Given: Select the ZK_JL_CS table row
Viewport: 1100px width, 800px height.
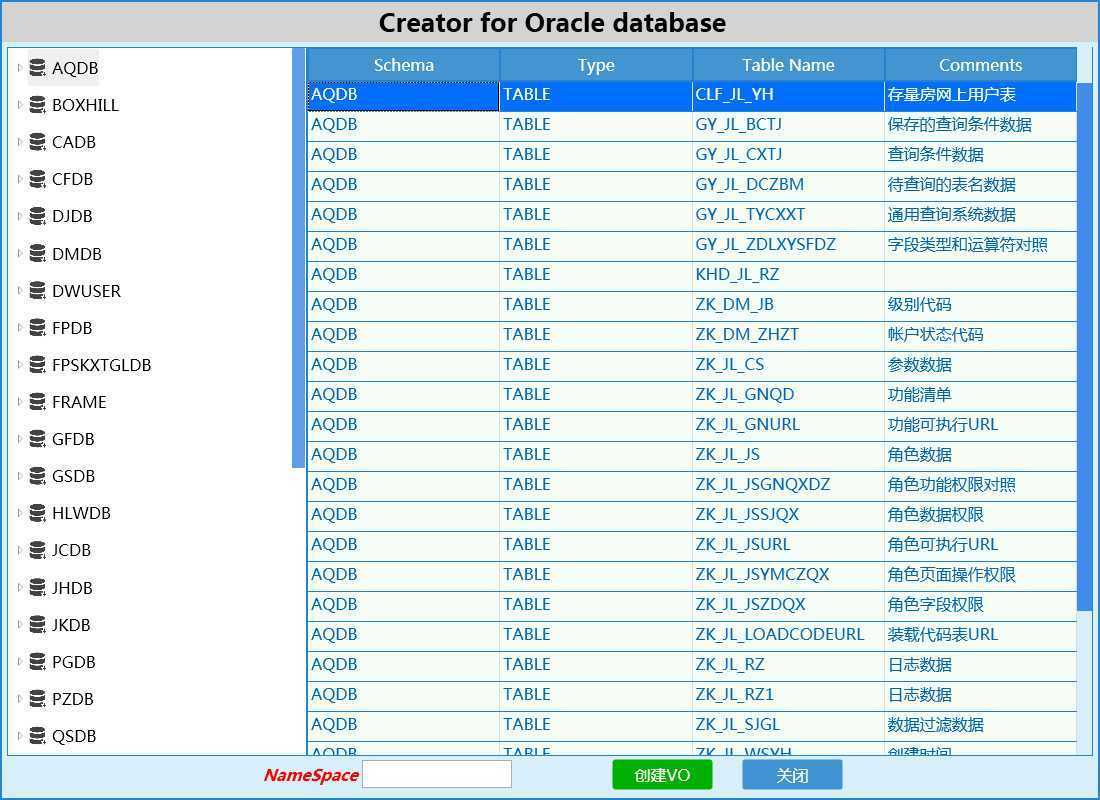Looking at the screenshot, I should point(692,365).
